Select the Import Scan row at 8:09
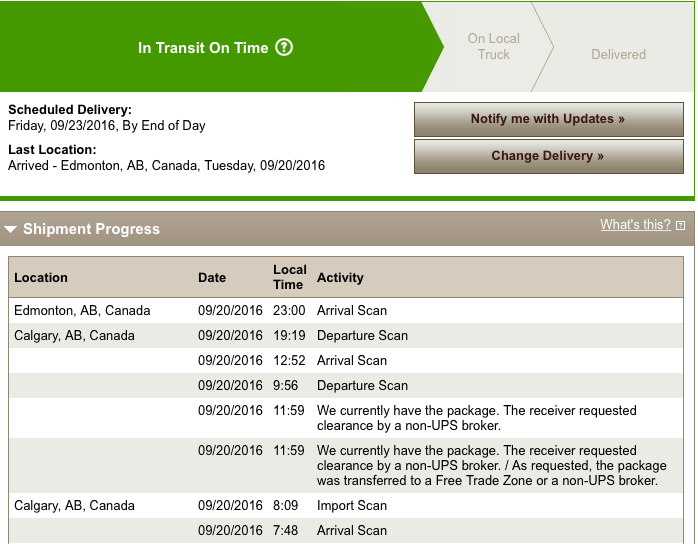This screenshot has height=544, width=698. (346, 505)
